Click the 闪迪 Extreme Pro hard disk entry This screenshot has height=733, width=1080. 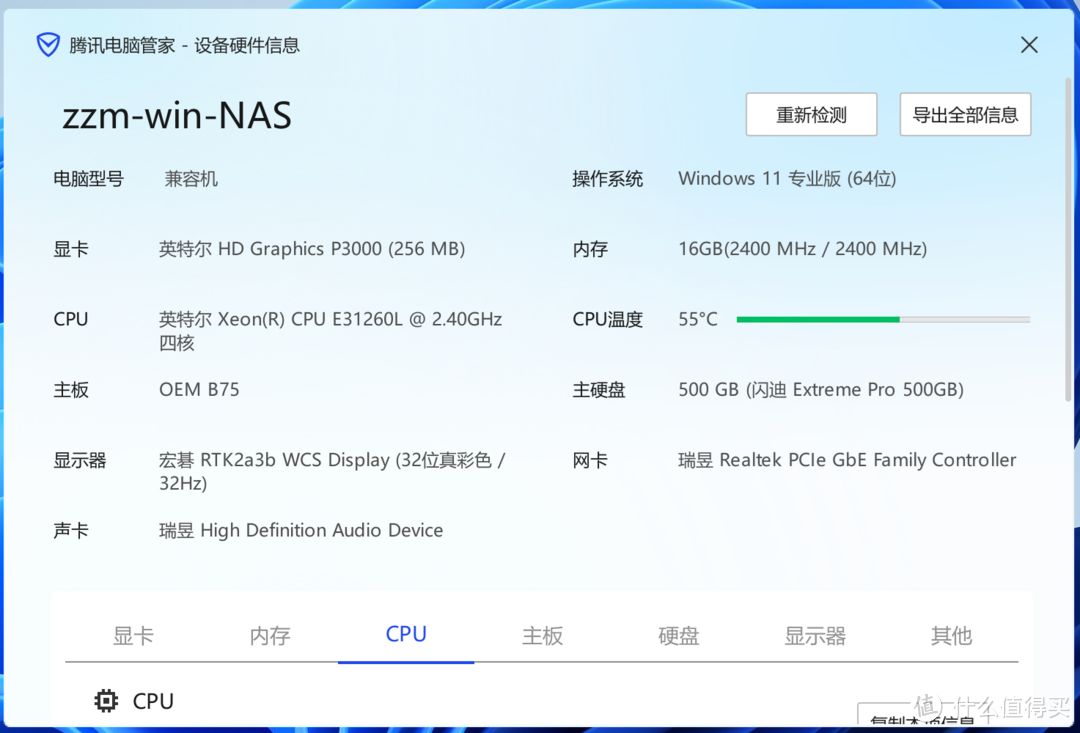point(820,389)
